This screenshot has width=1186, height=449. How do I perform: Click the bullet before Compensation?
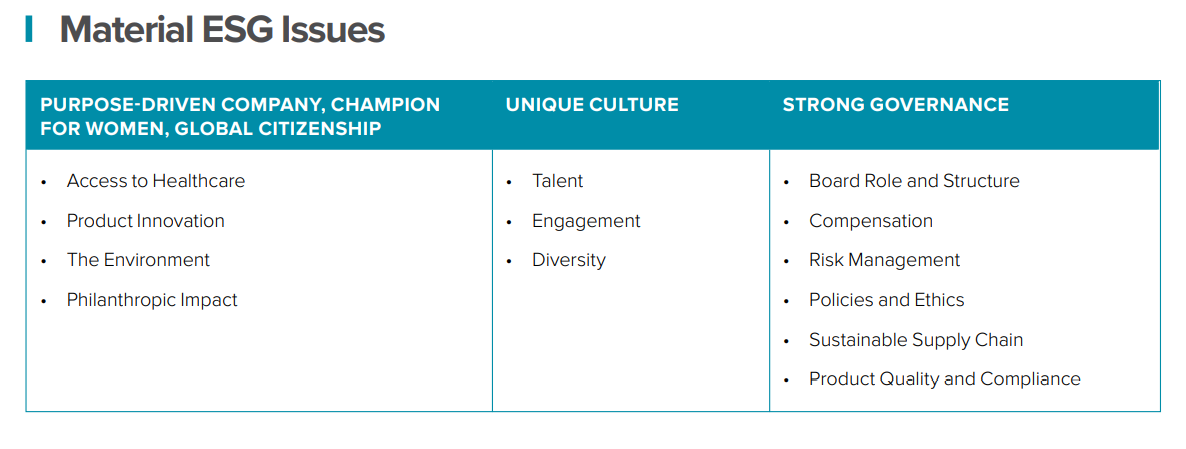click(786, 222)
